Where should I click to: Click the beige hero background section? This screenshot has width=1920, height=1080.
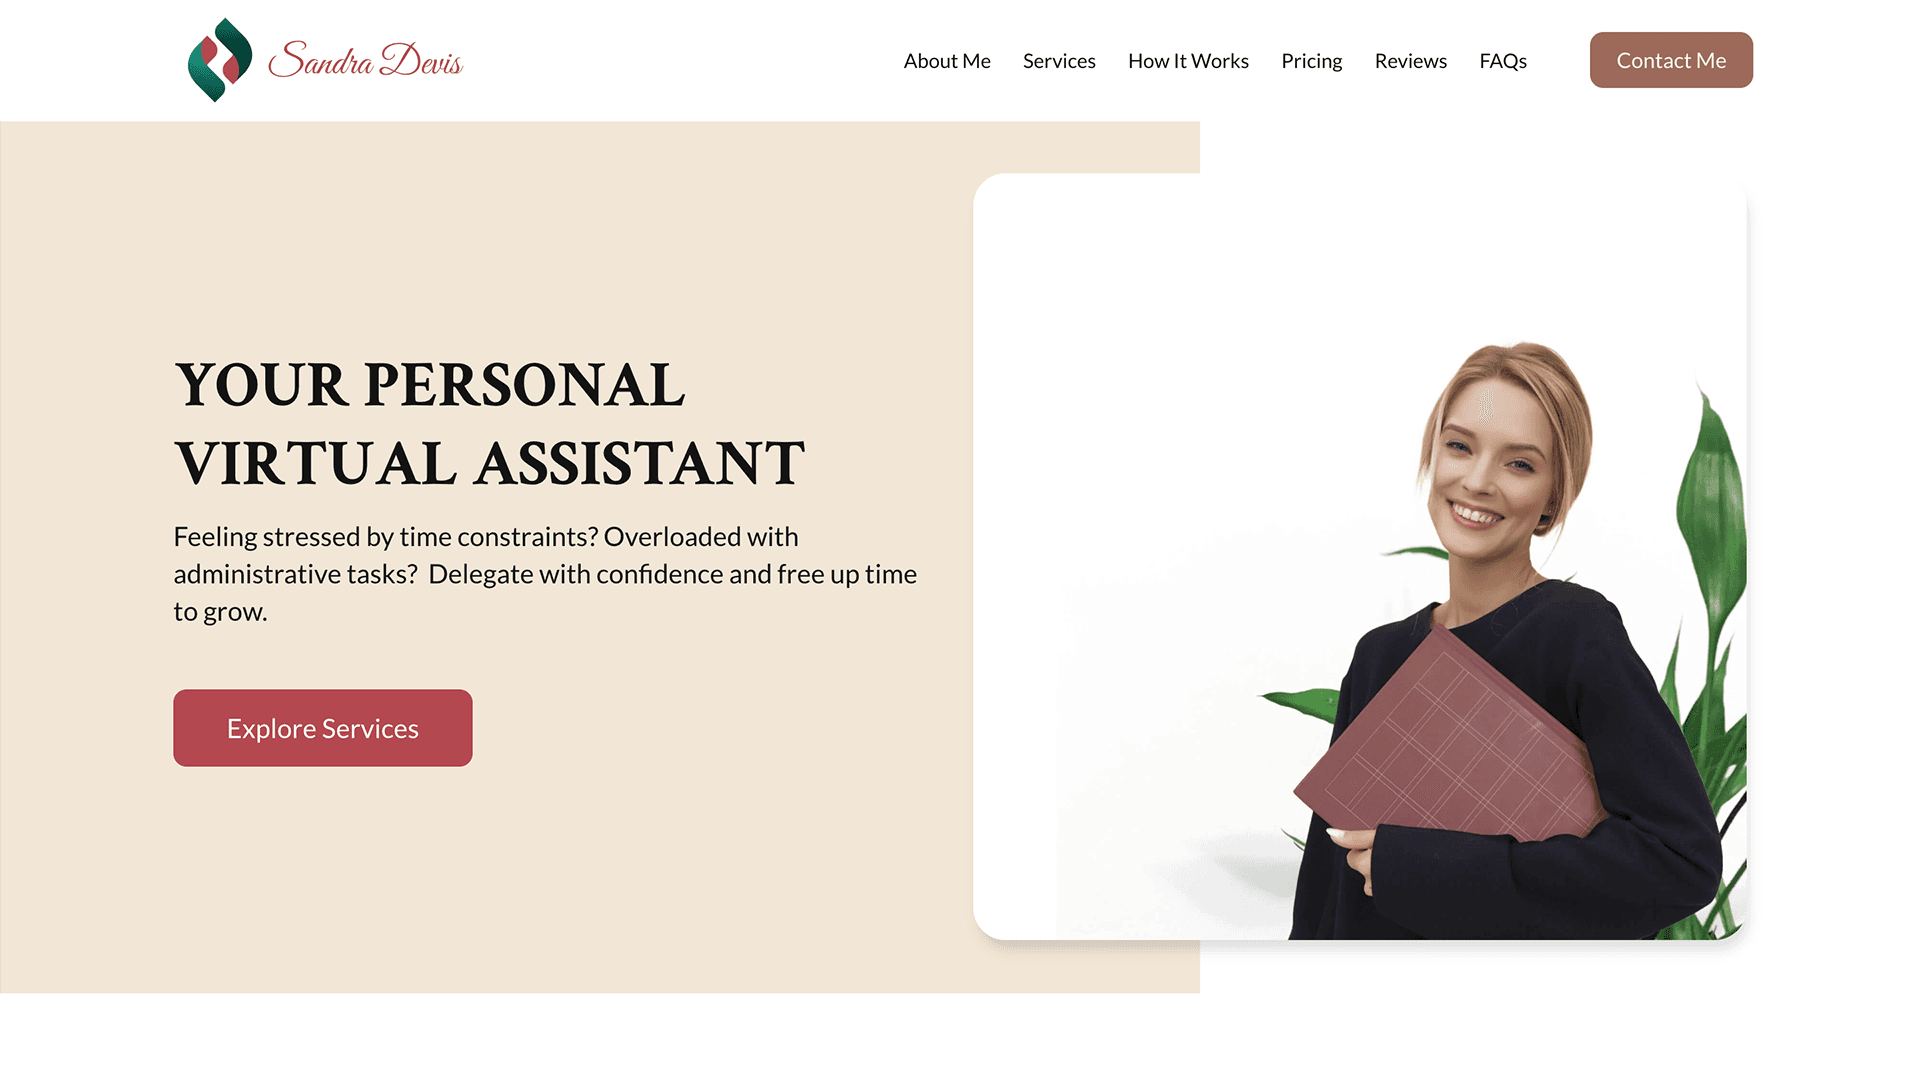tap(600, 555)
